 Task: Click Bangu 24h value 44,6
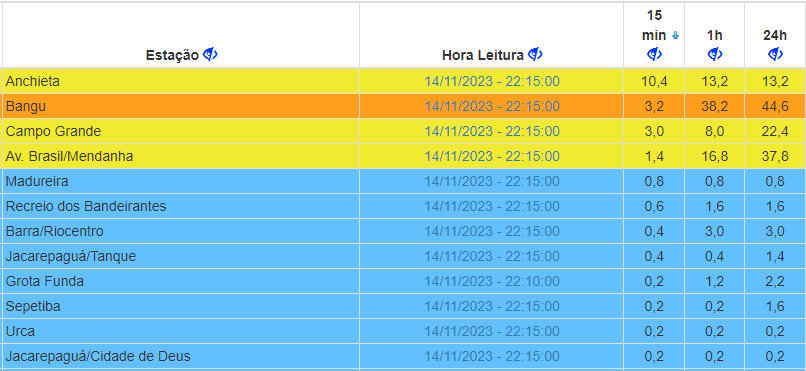775,107
